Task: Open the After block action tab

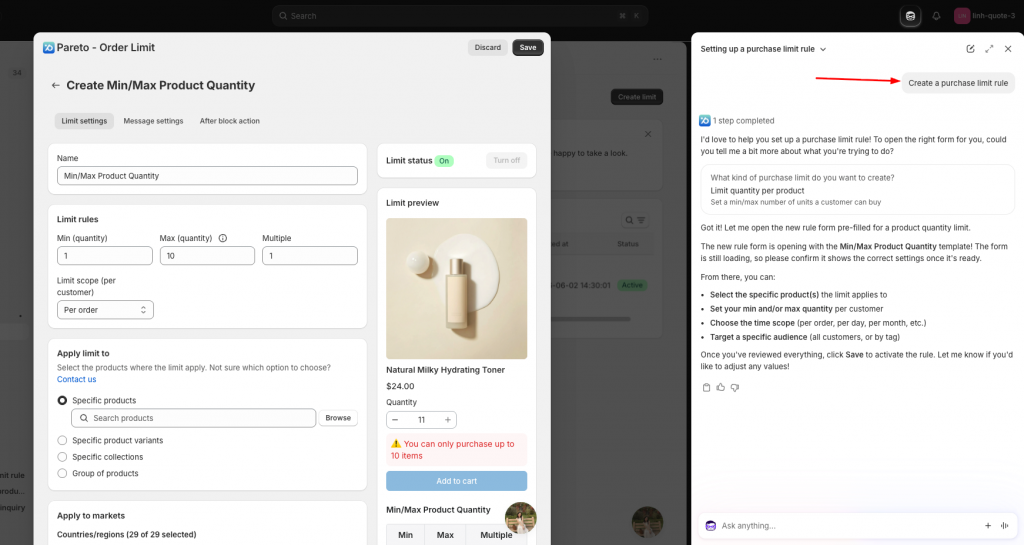Action: click(x=229, y=121)
